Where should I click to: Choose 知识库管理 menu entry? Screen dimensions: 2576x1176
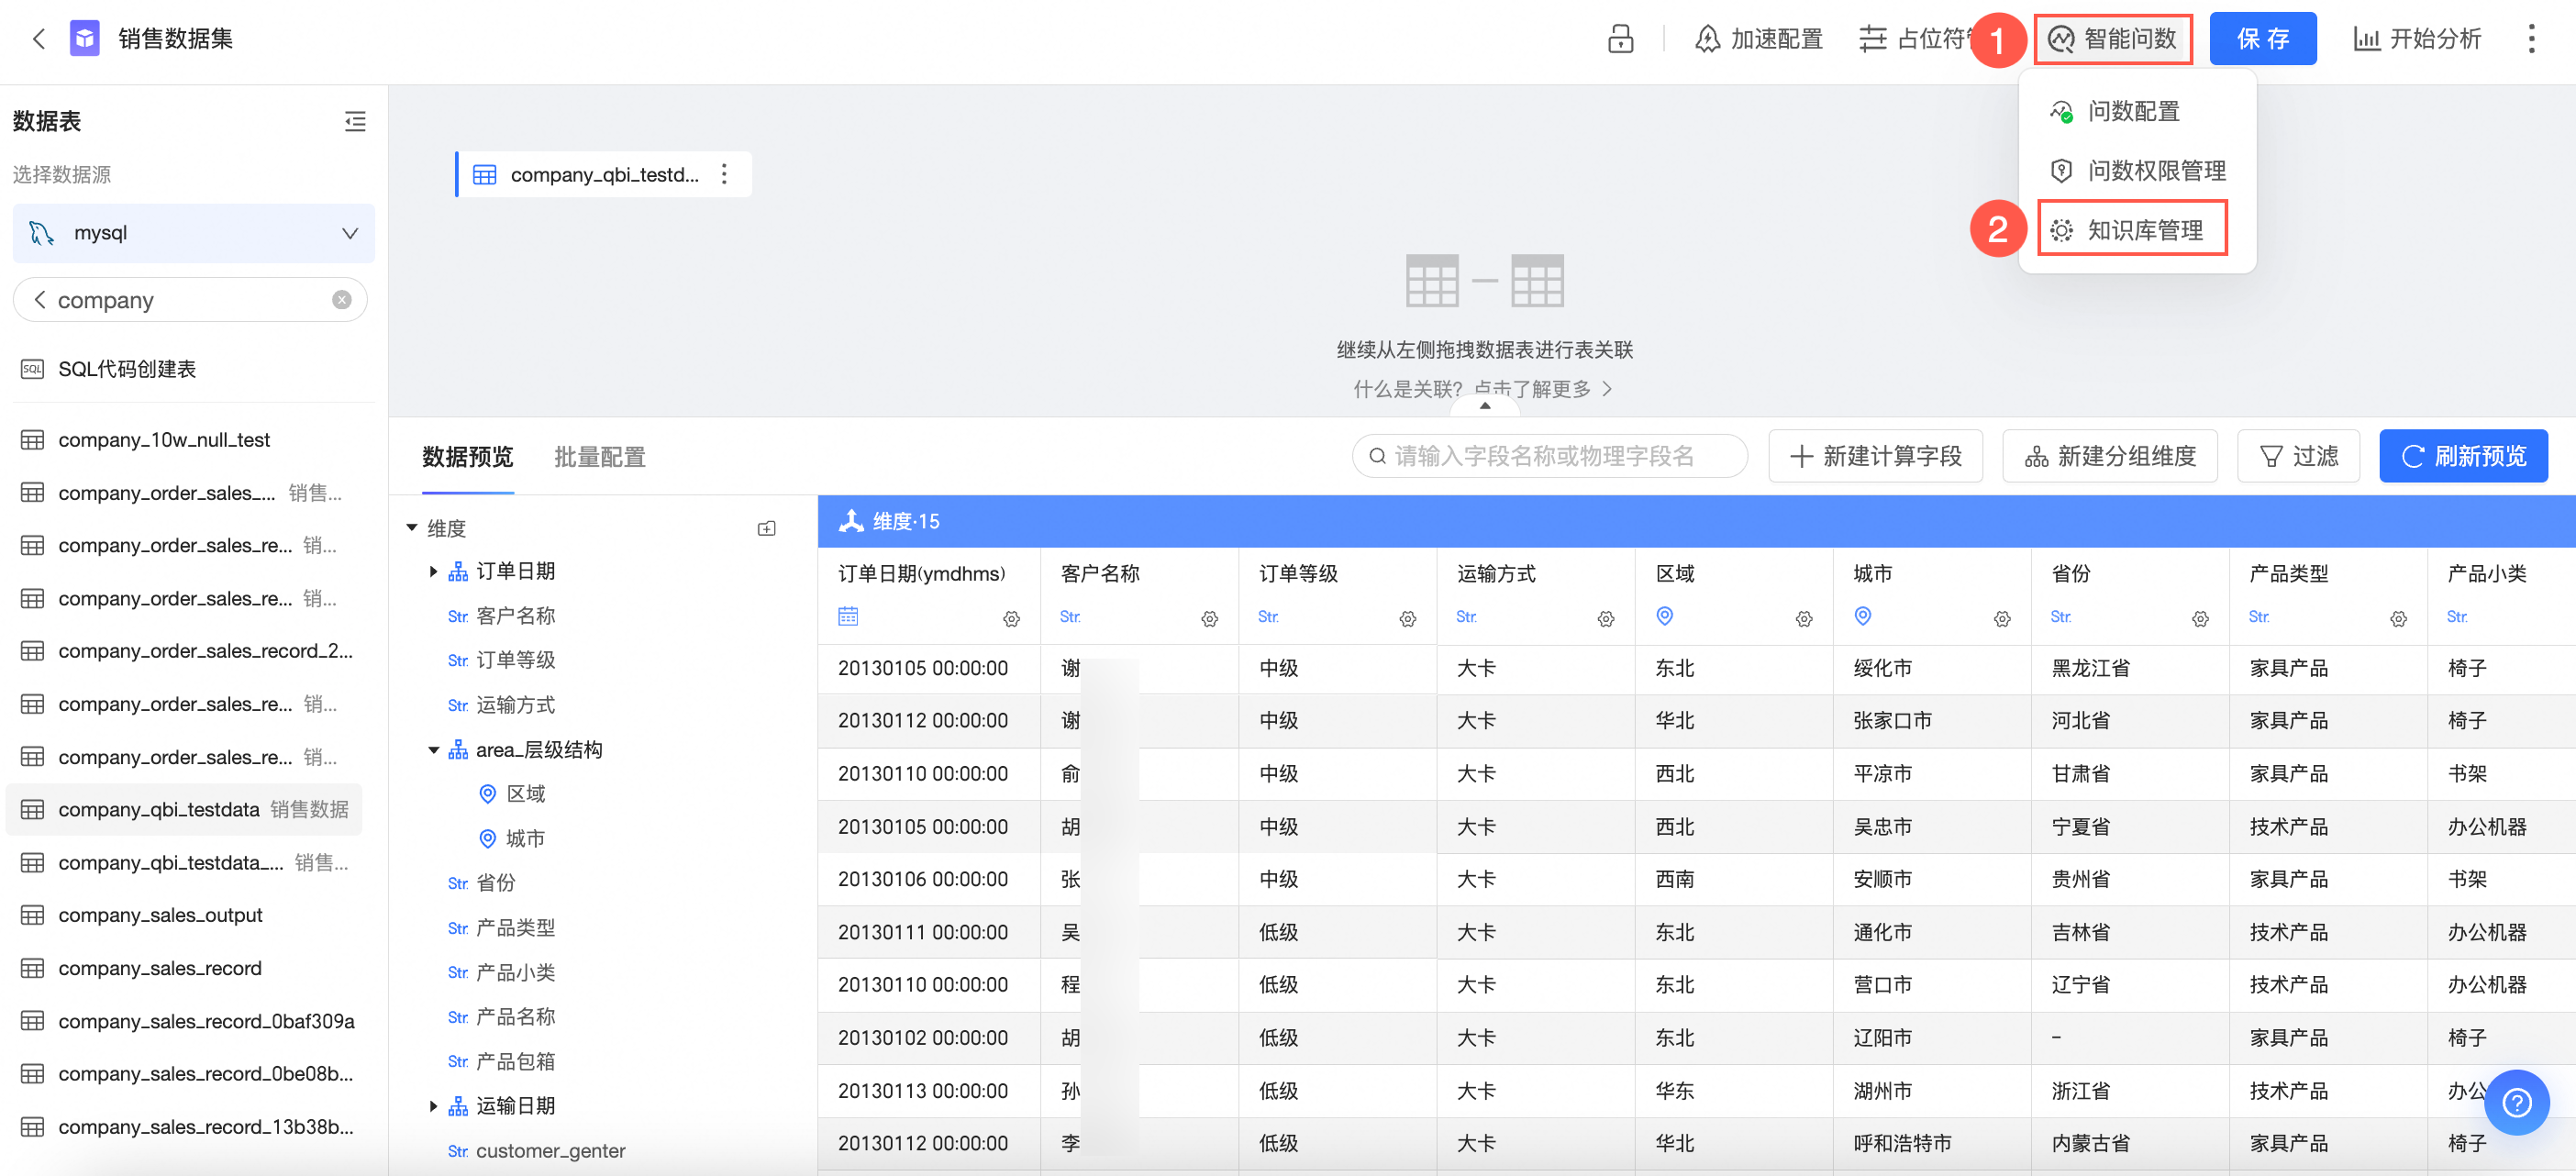click(x=2132, y=230)
